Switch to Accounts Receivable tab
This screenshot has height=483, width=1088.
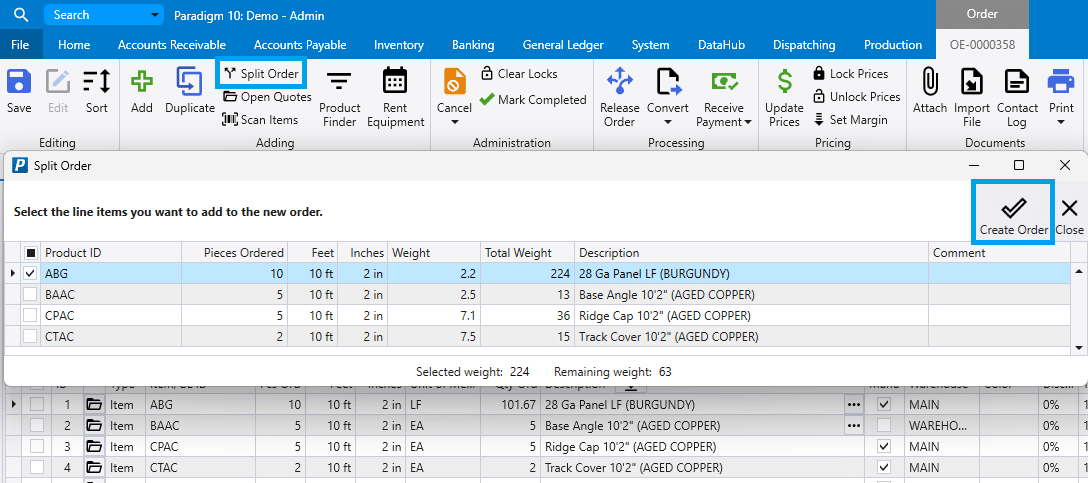171,44
